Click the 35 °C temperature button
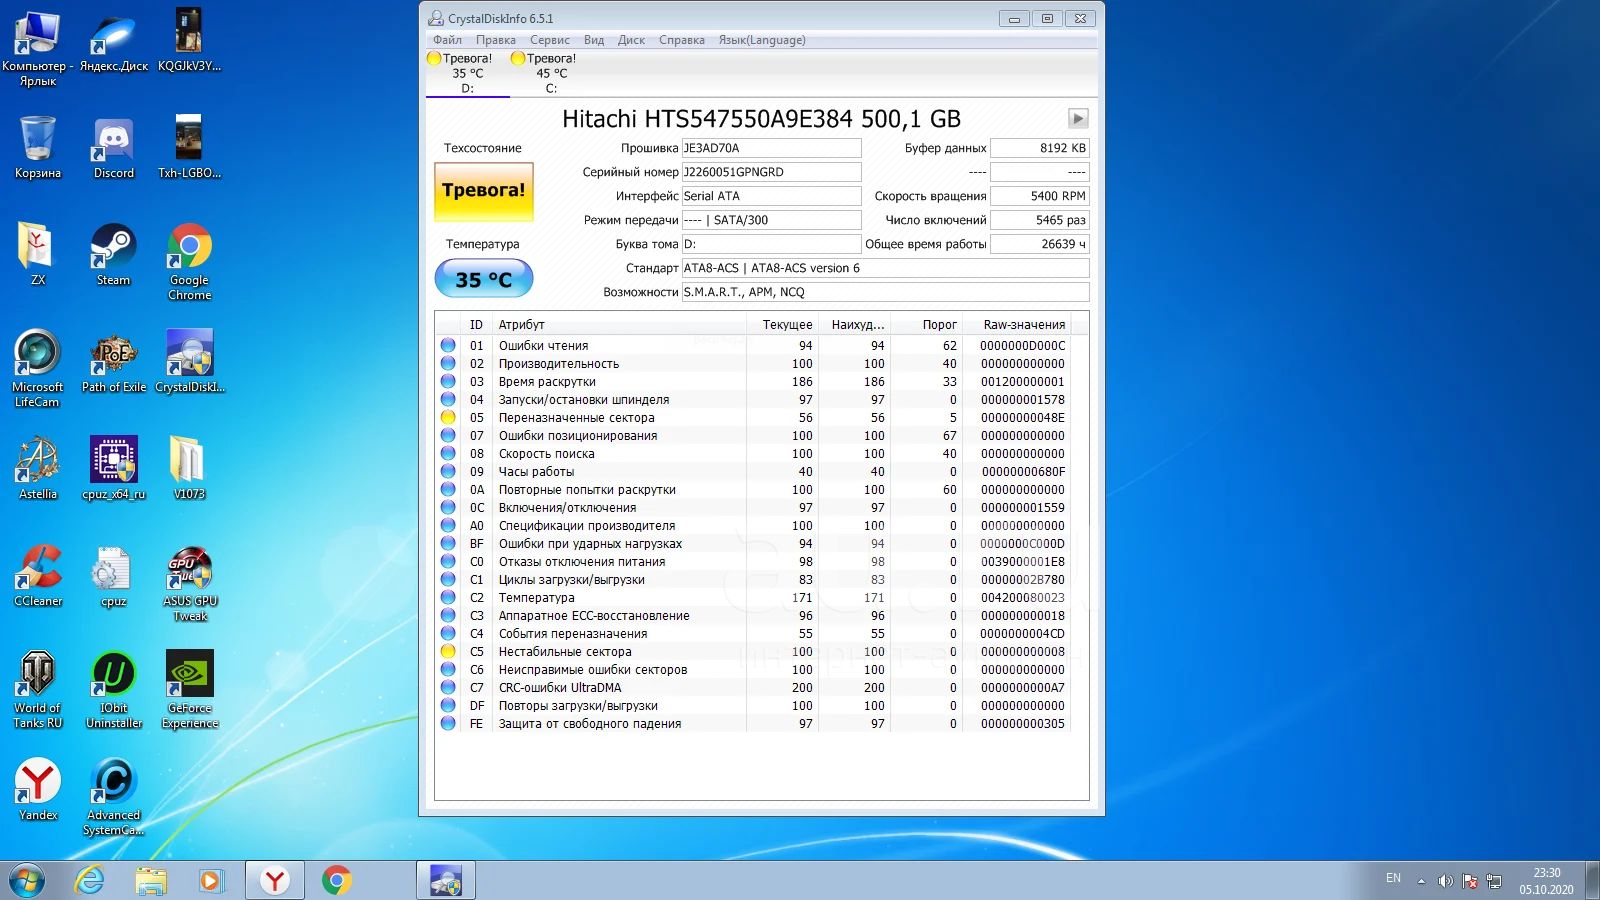The width and height of the screenshot is (1600, 900). tap(484, 279)
